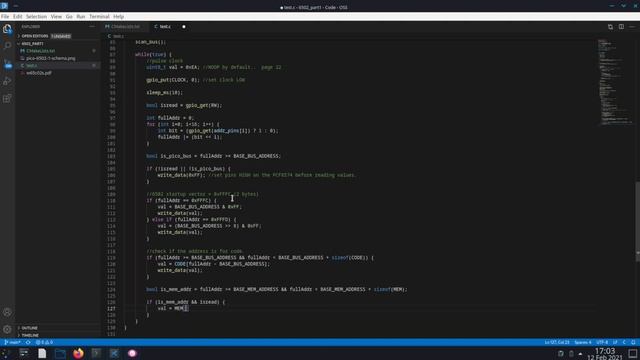Click the C language mode in status bar

[x=624, y=342]
